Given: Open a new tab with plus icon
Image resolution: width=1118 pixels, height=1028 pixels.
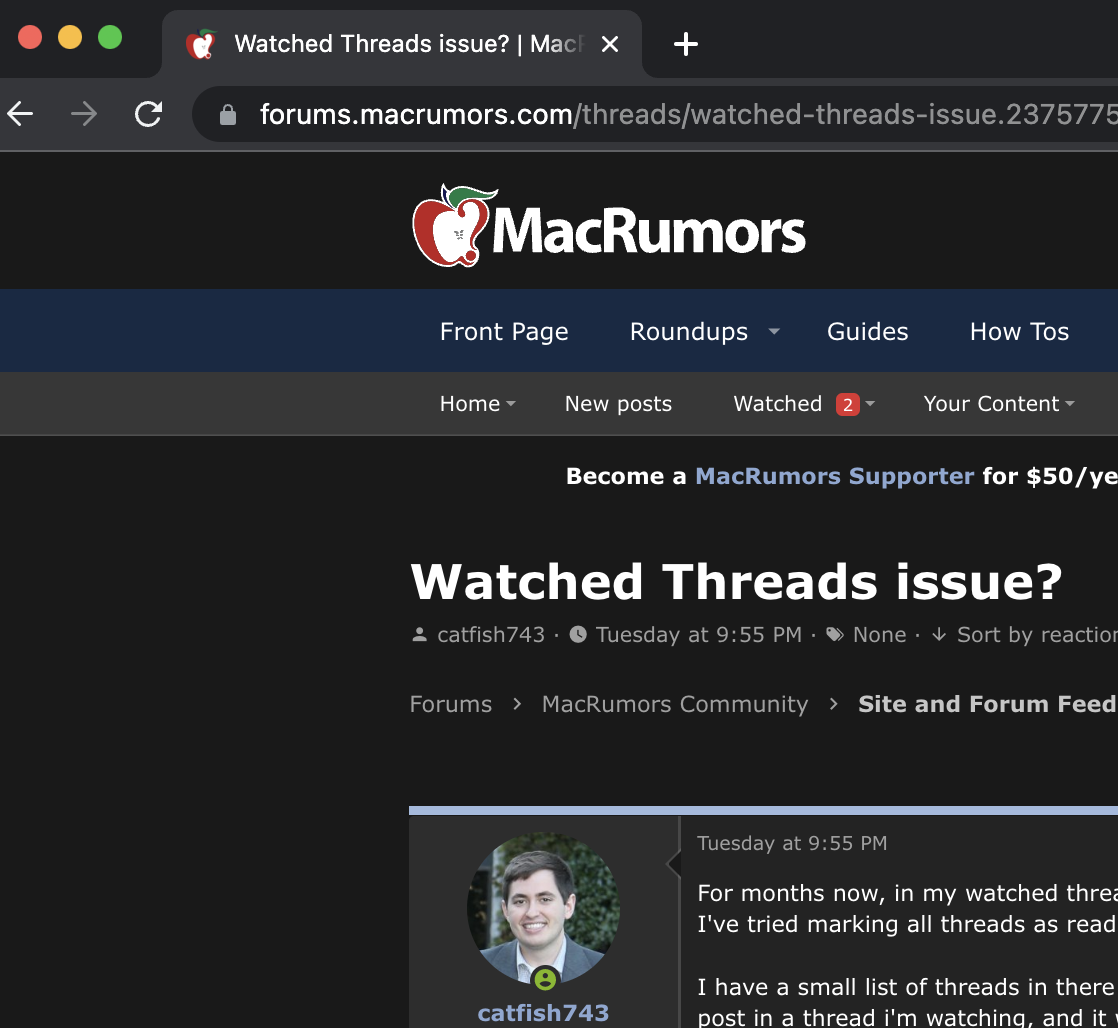Looking at the screenshot, I should coord(686,44).
